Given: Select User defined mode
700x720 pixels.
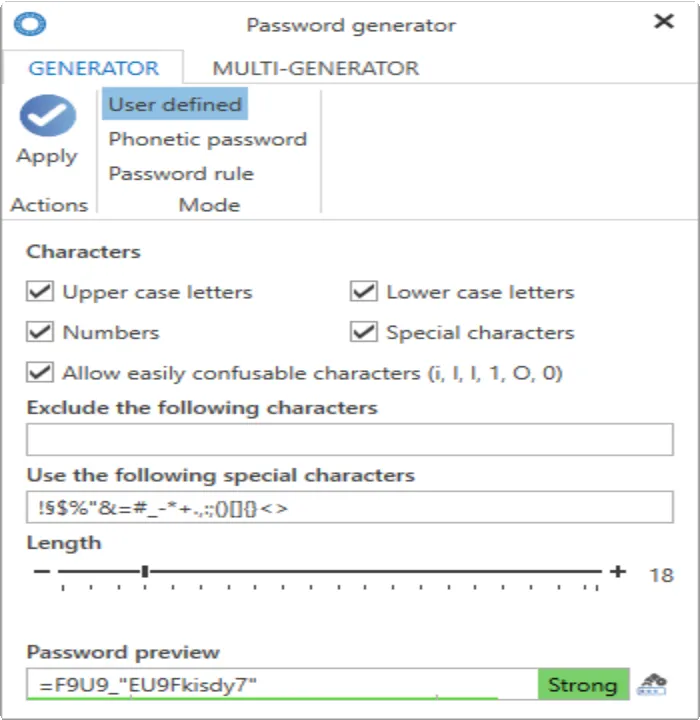Looking at the screenshot, I should coord(175,104).
